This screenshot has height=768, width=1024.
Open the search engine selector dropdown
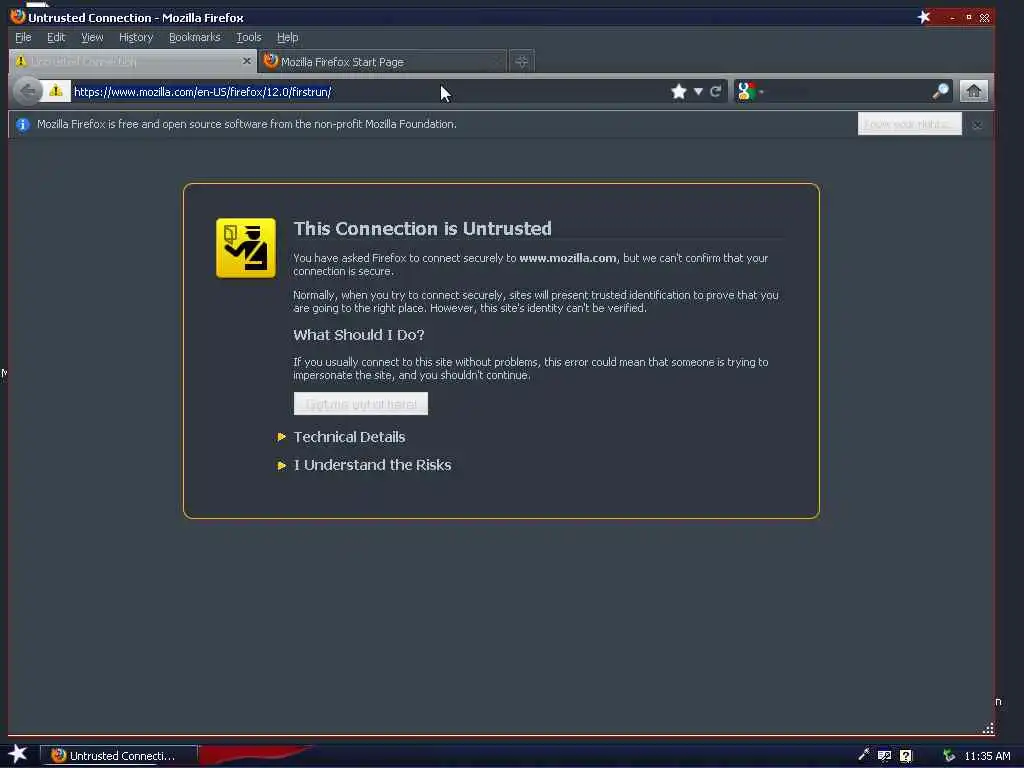(761, 92)
